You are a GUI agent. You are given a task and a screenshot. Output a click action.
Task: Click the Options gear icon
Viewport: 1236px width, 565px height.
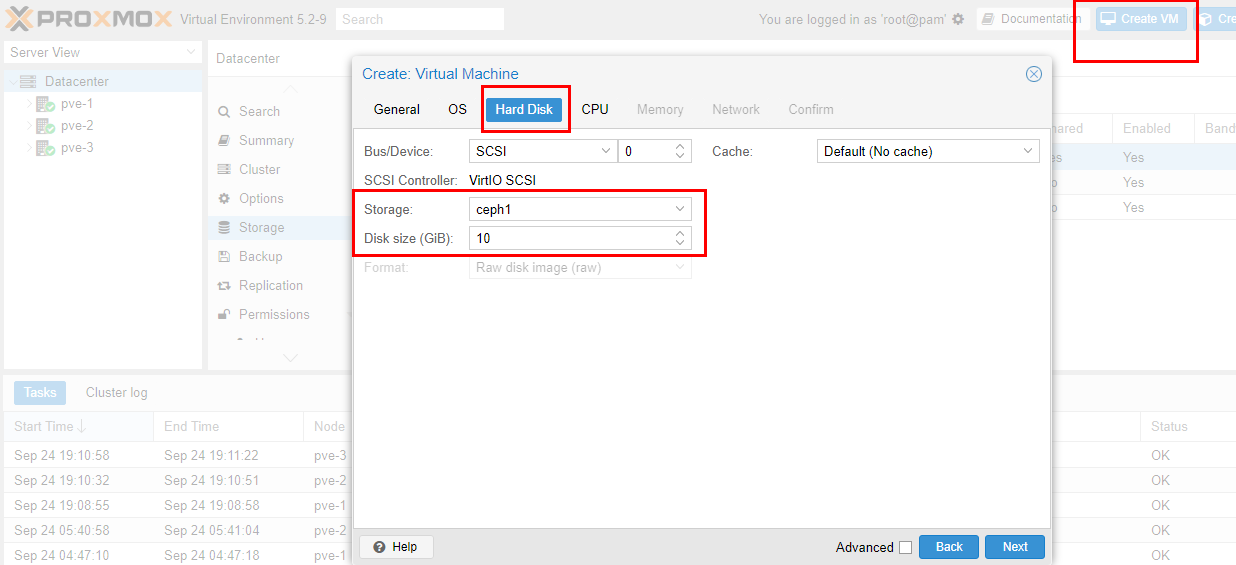tap(224, 199)
